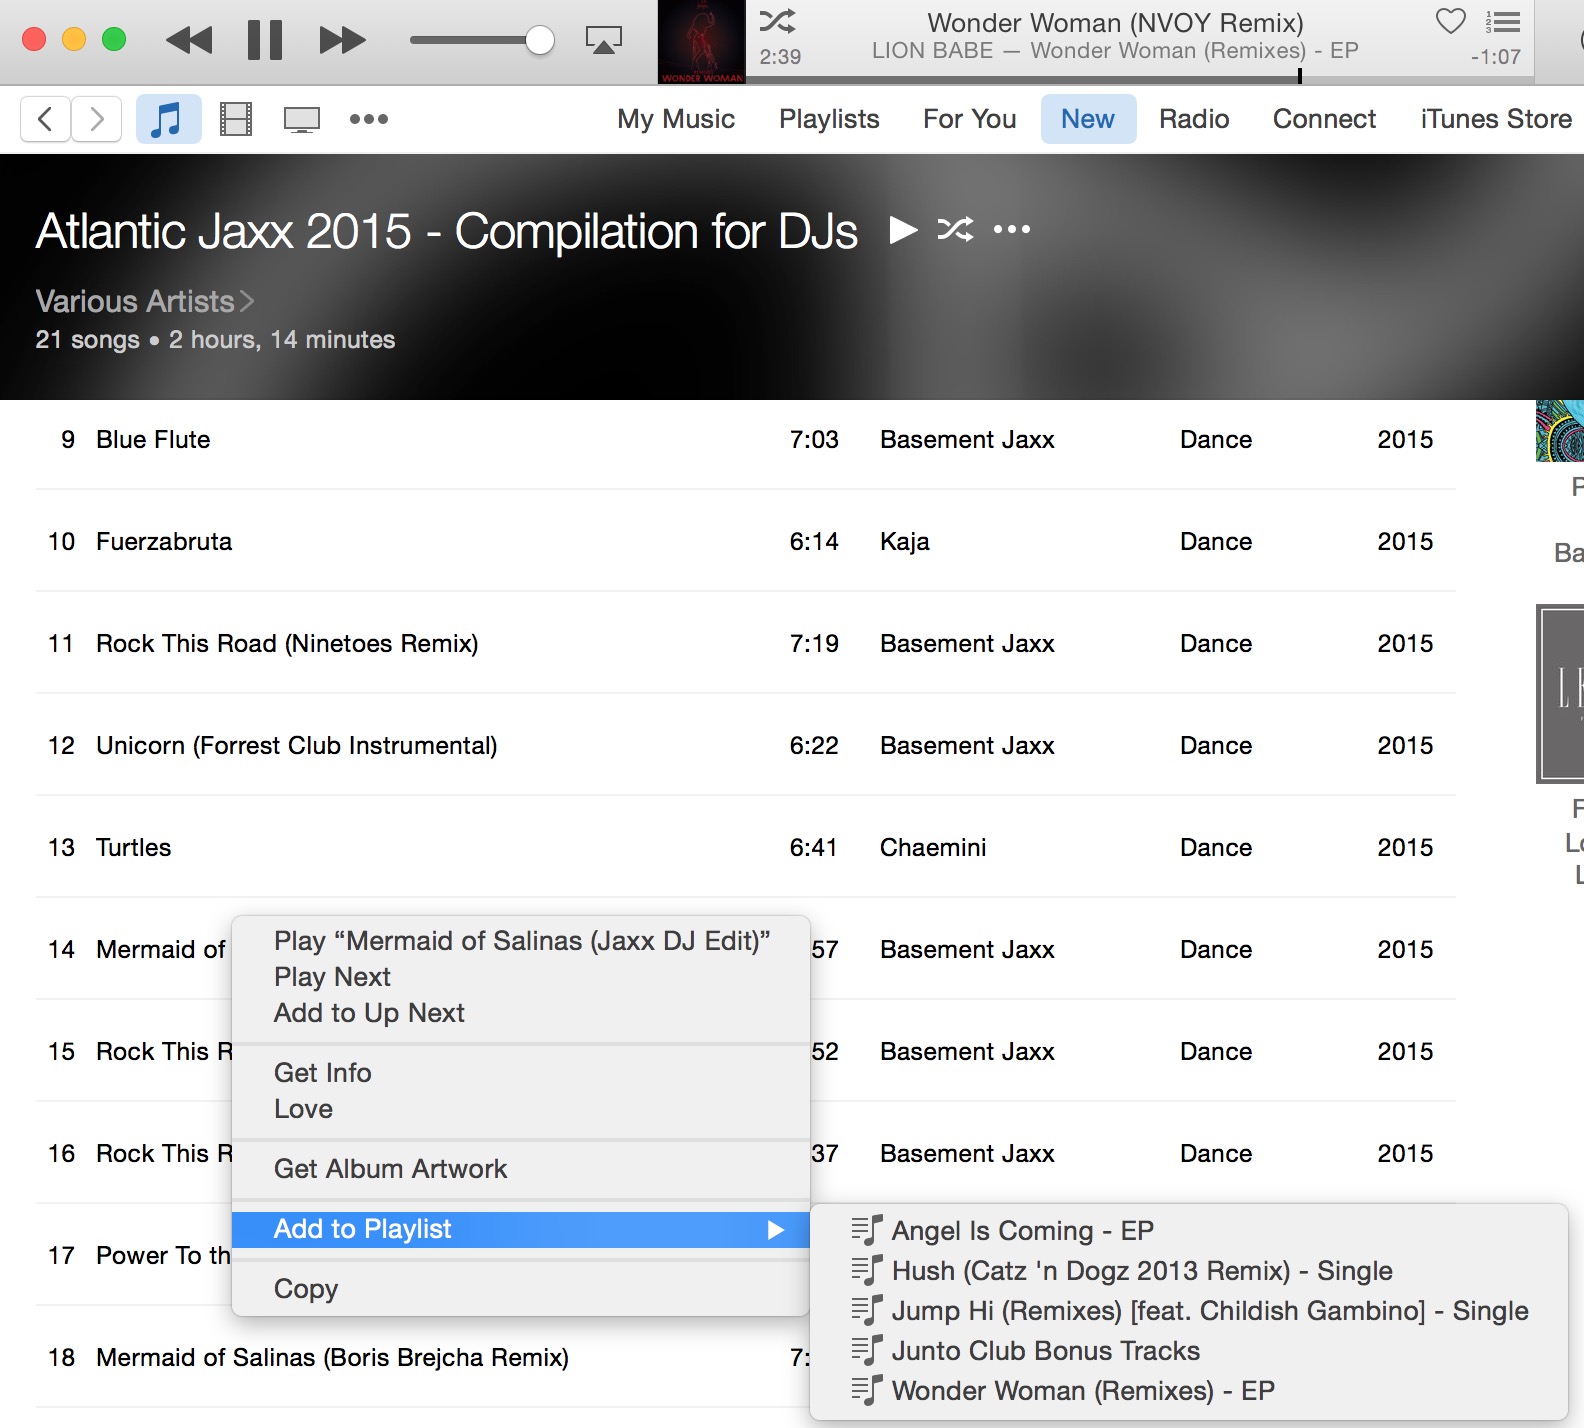Select track 9 Blue Flute
Screen dimensions: 1584x1428
(x=745, y=440)
